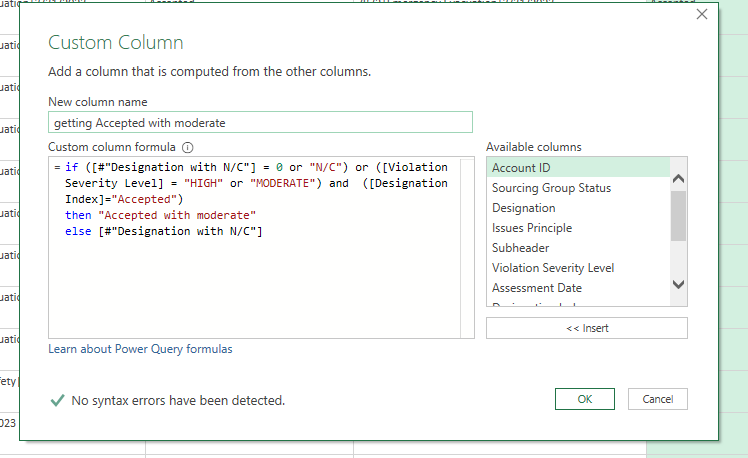This screenshot has width=748, height=458.
Task: Click the "else" keyword in the formula
Action: pos(78,231)
